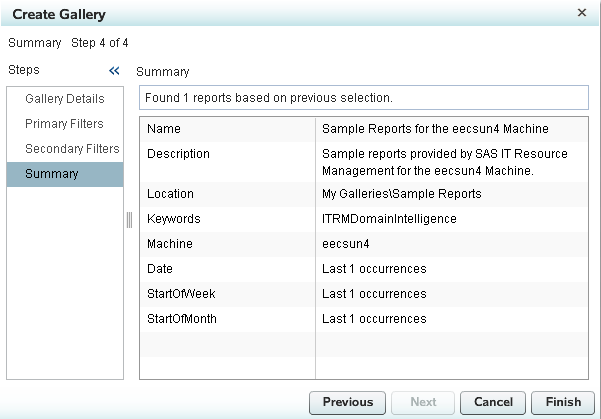
Task: Select 'Last 1 occurrences' in StartOfMonth row
Action: coord(374,319)
